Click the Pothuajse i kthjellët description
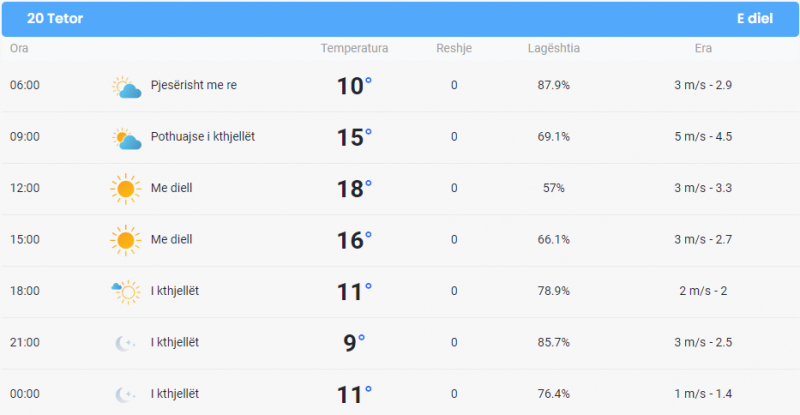This screenshot has height=415, width=800. point(203,136)
